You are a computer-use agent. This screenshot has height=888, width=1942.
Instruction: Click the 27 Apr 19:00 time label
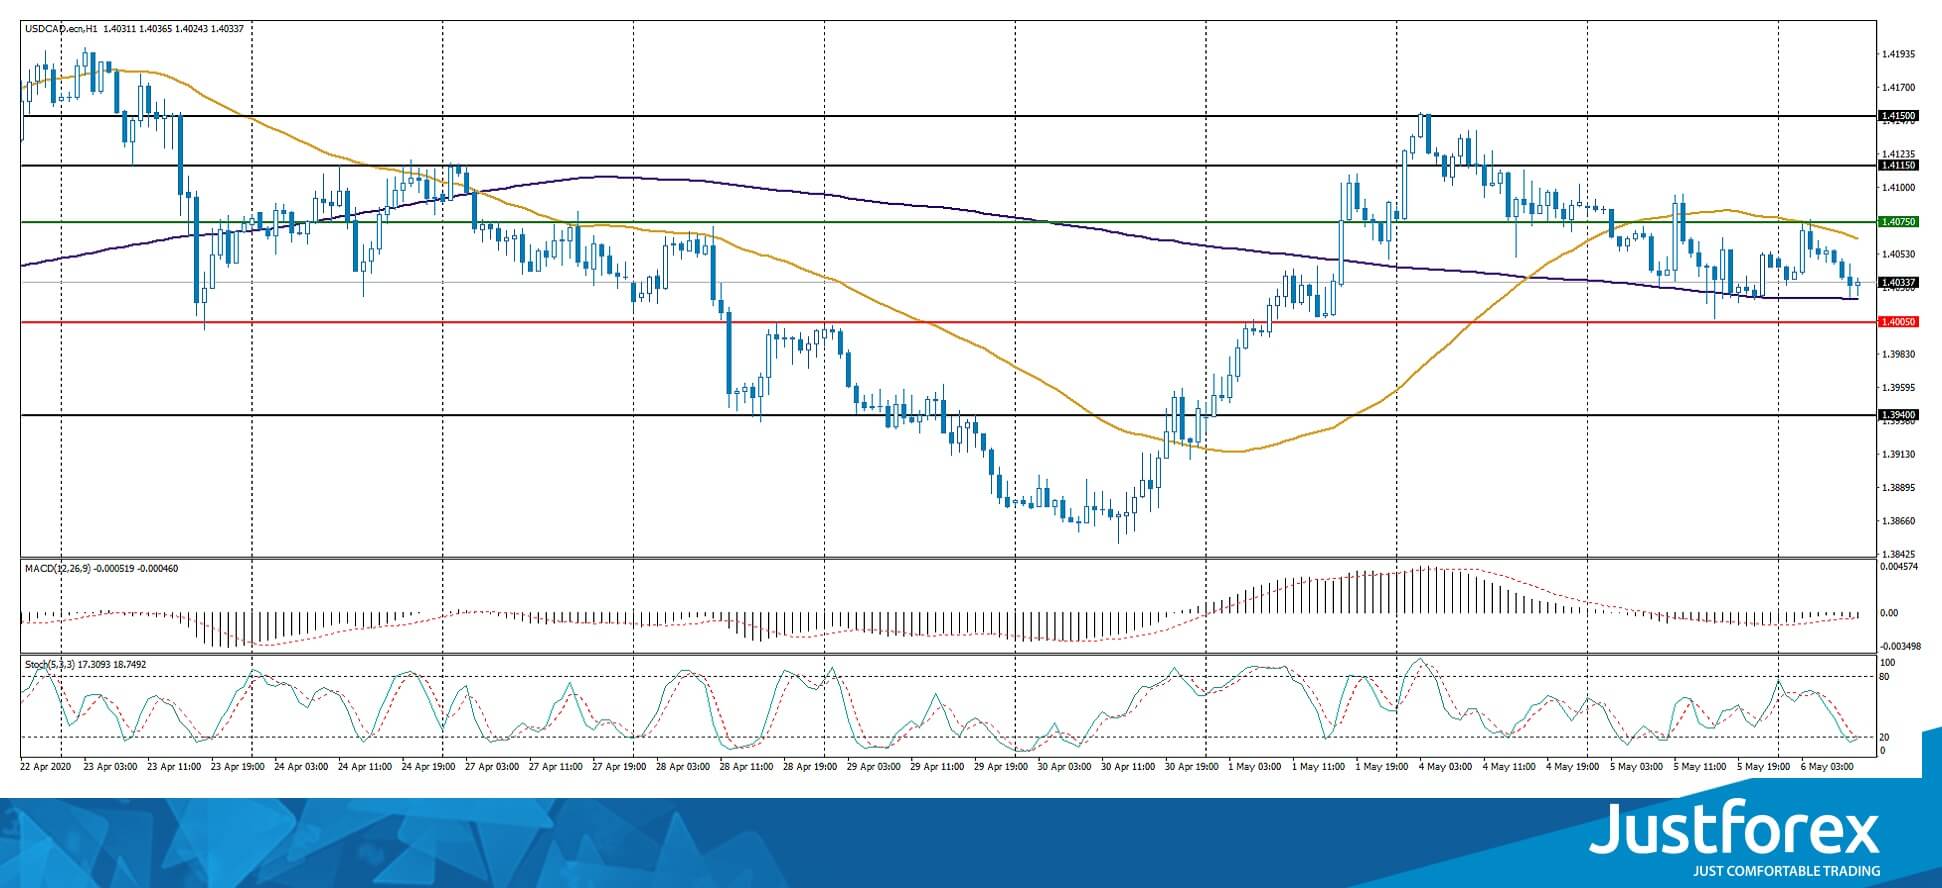click(620, 767)
